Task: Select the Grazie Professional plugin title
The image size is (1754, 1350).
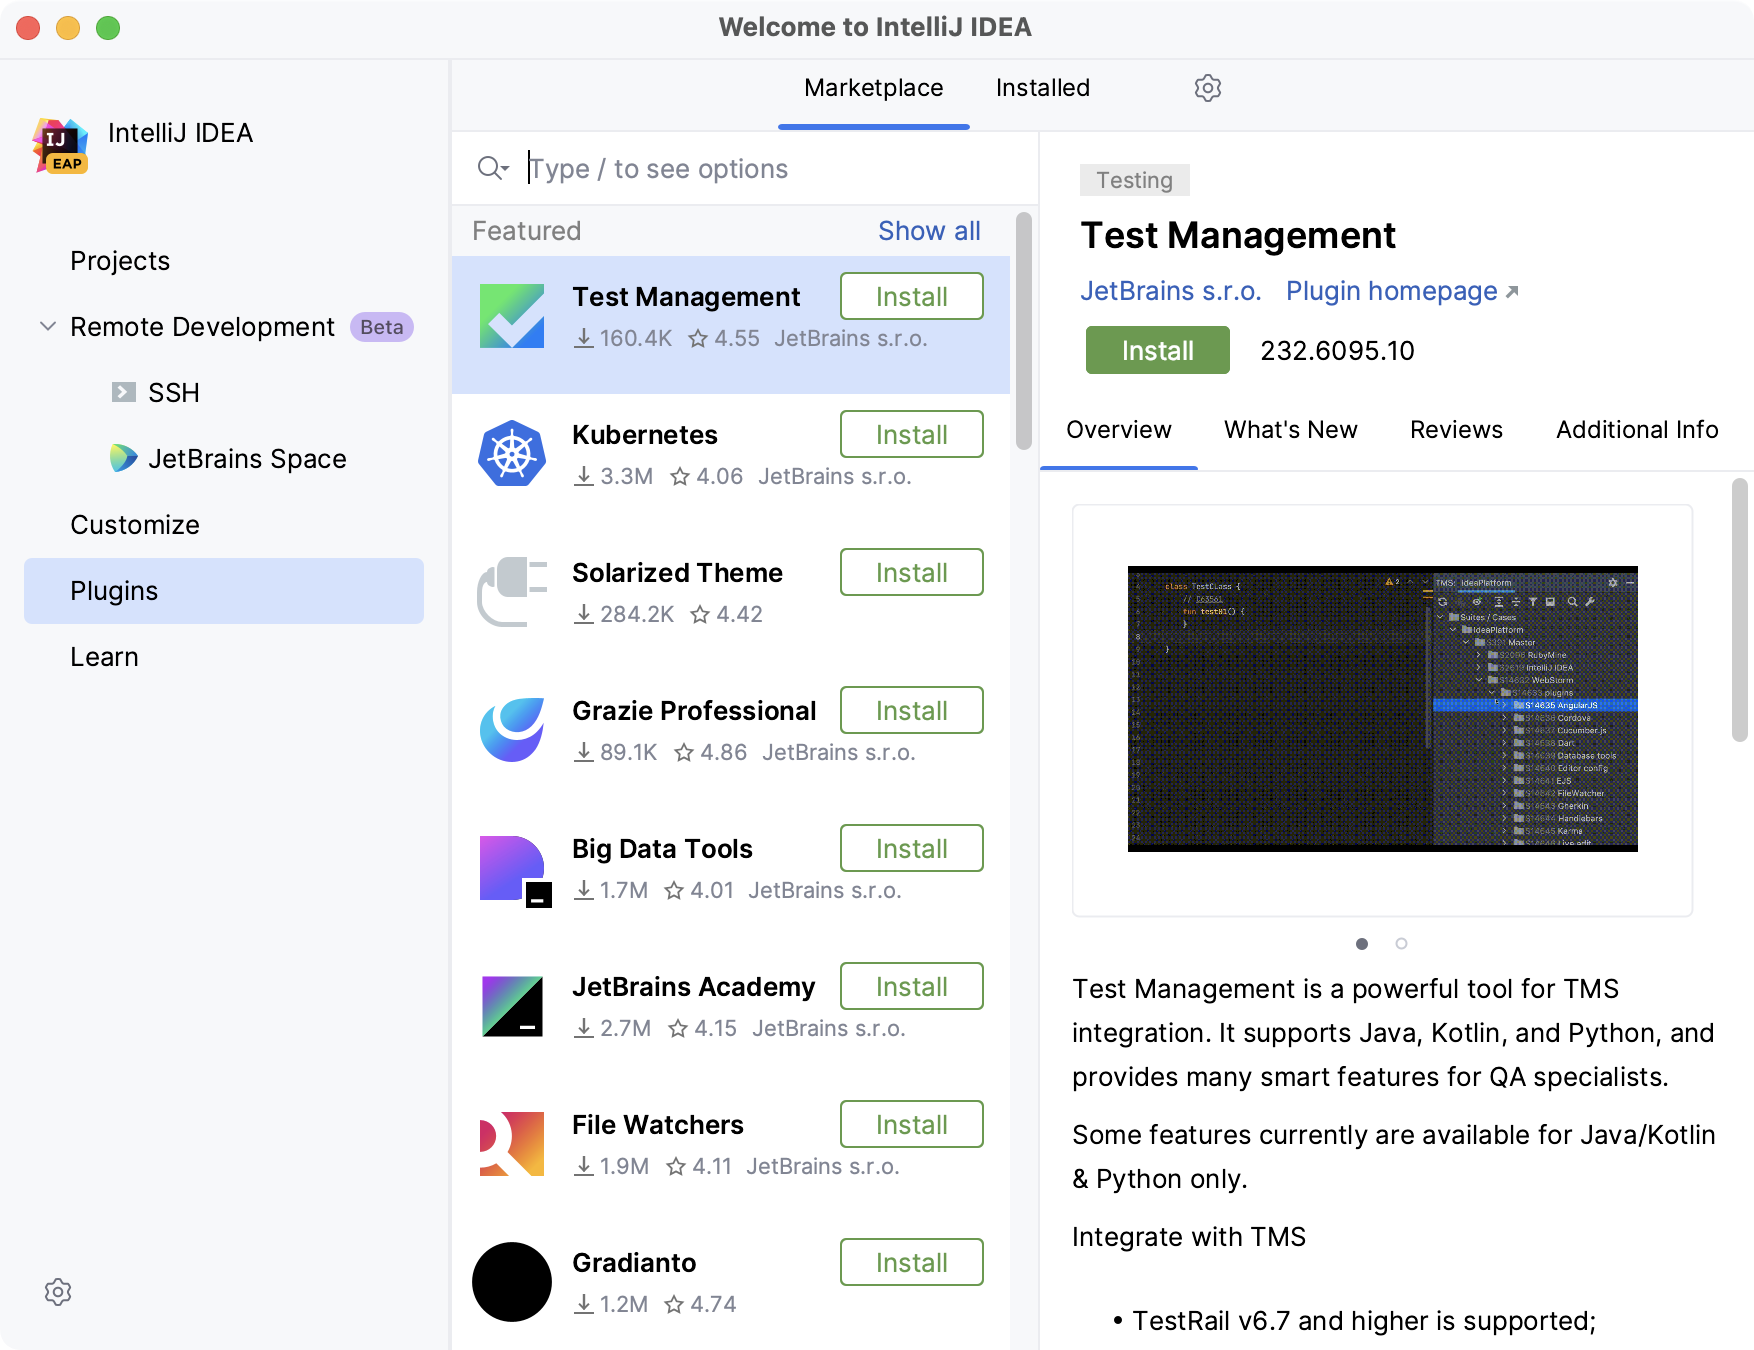Action: pos(694,711)
